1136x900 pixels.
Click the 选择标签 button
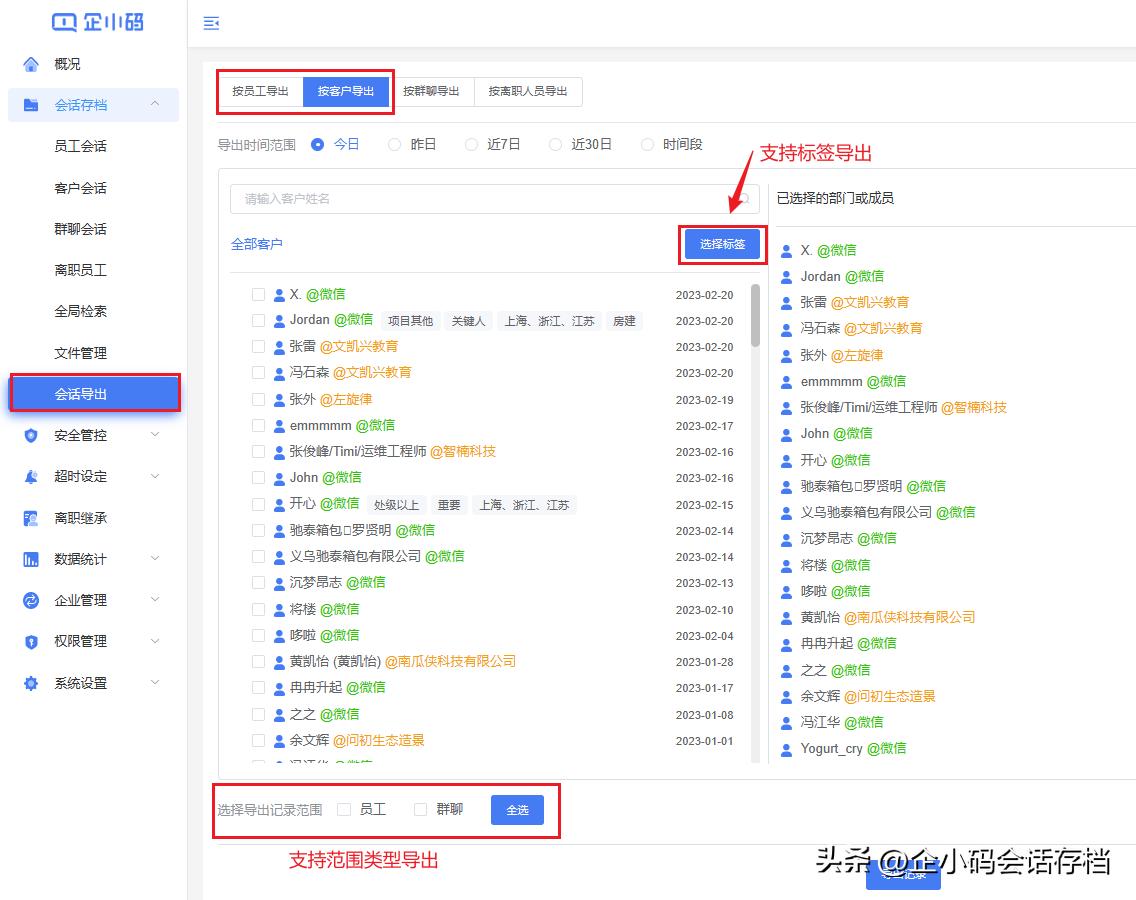tap(722, 244)
